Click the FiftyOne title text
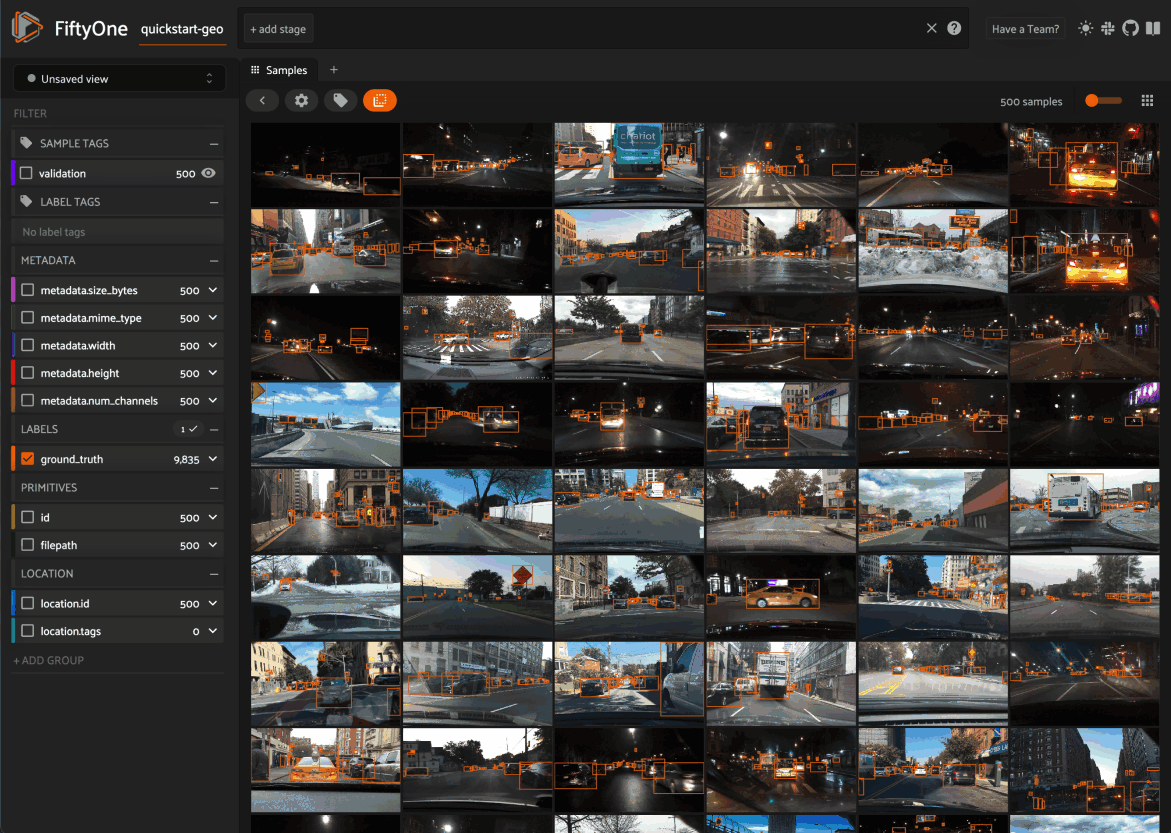 click(x=91, y=28)
